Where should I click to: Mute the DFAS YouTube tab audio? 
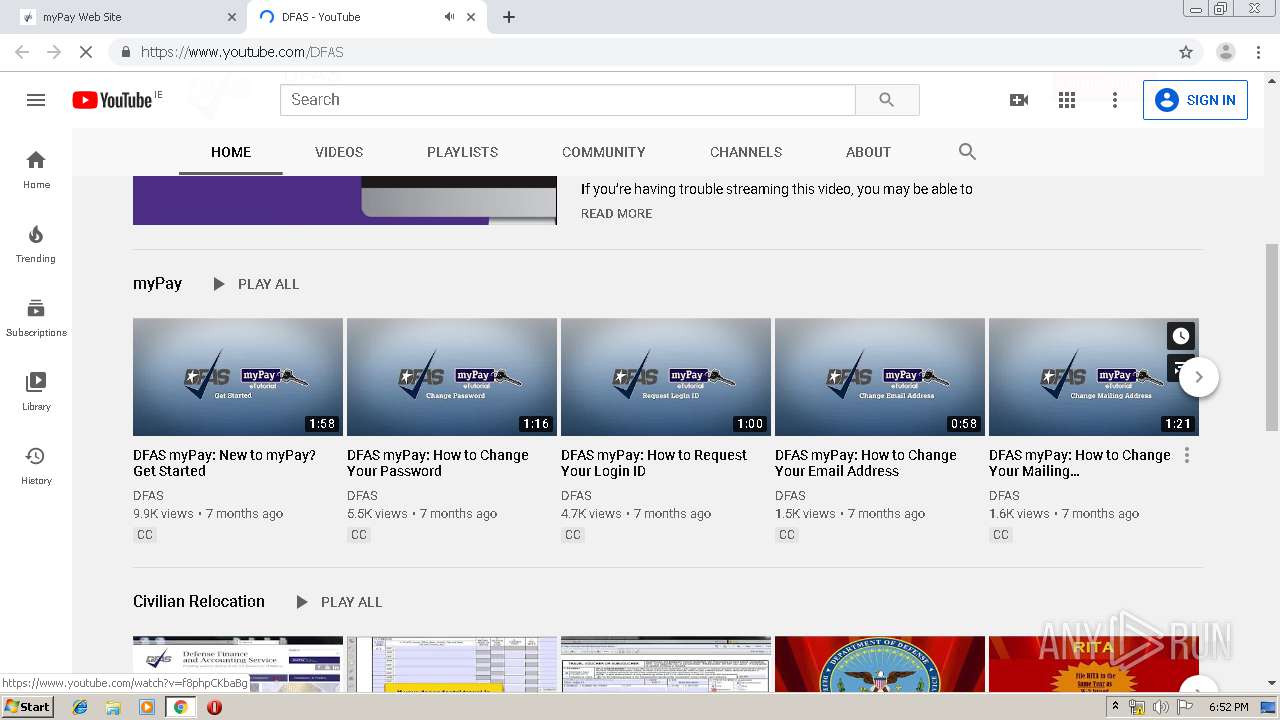(449, 17)
